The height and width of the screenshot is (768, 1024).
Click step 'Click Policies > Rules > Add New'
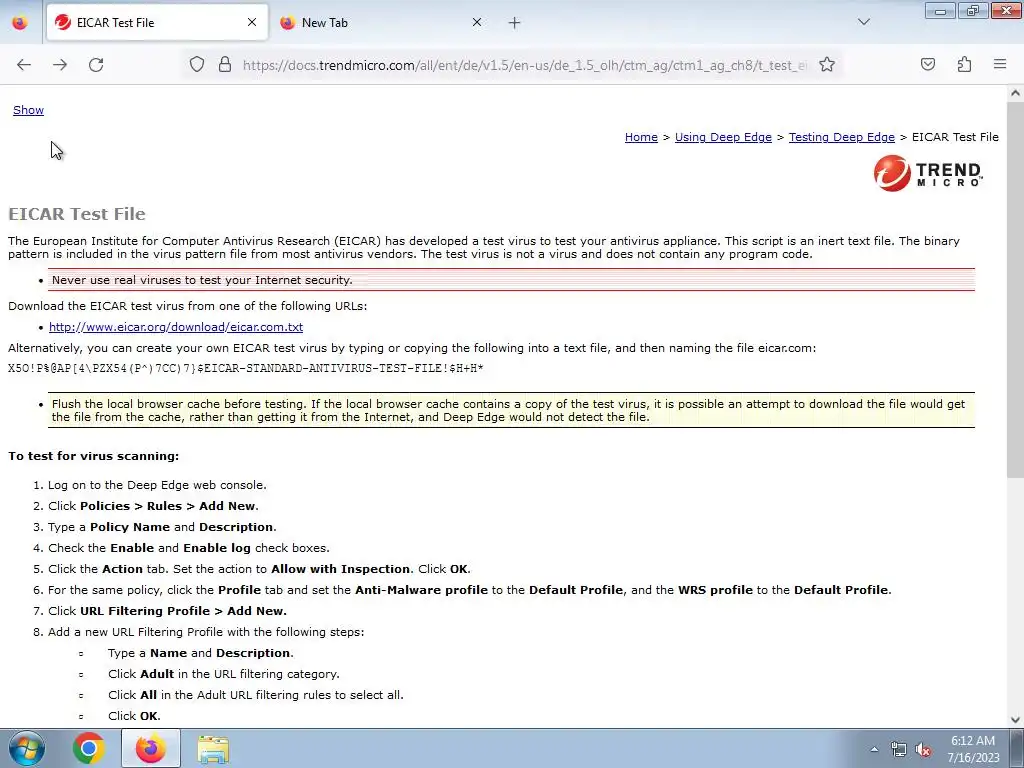point(153,506)
